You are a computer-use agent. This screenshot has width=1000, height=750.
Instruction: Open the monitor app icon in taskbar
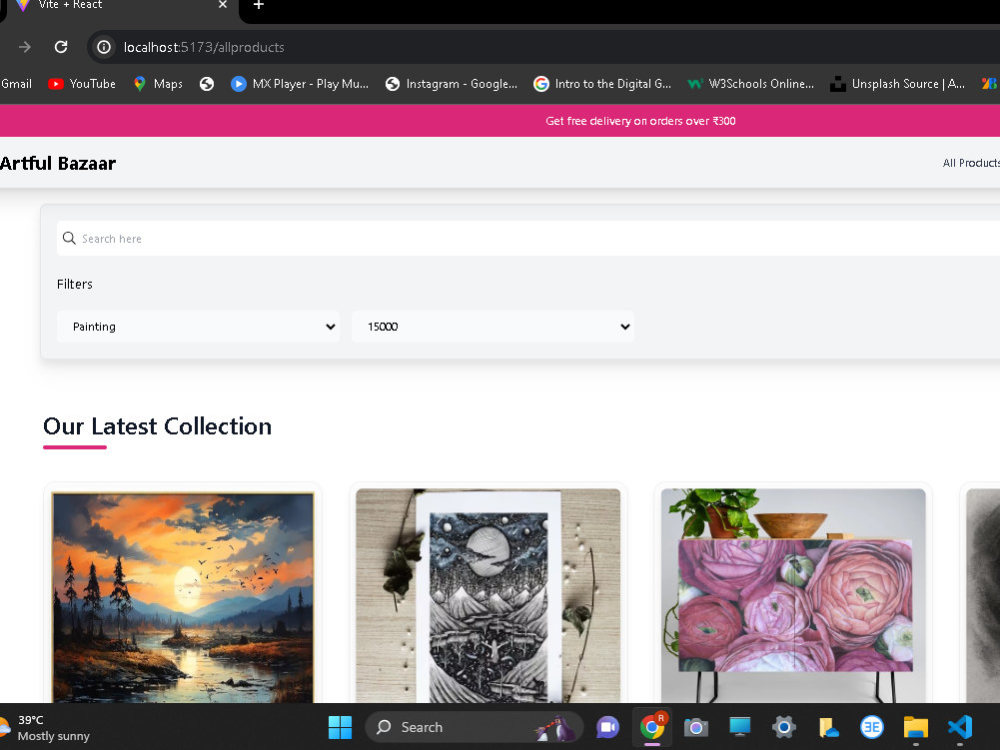pos(740,727)
